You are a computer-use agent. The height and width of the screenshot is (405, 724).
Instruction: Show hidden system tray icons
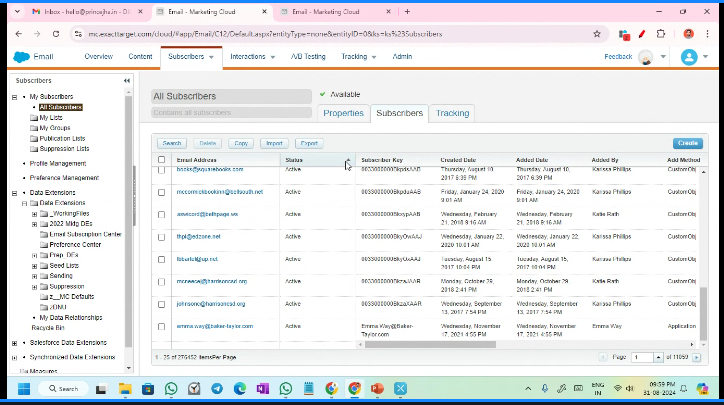528,389
